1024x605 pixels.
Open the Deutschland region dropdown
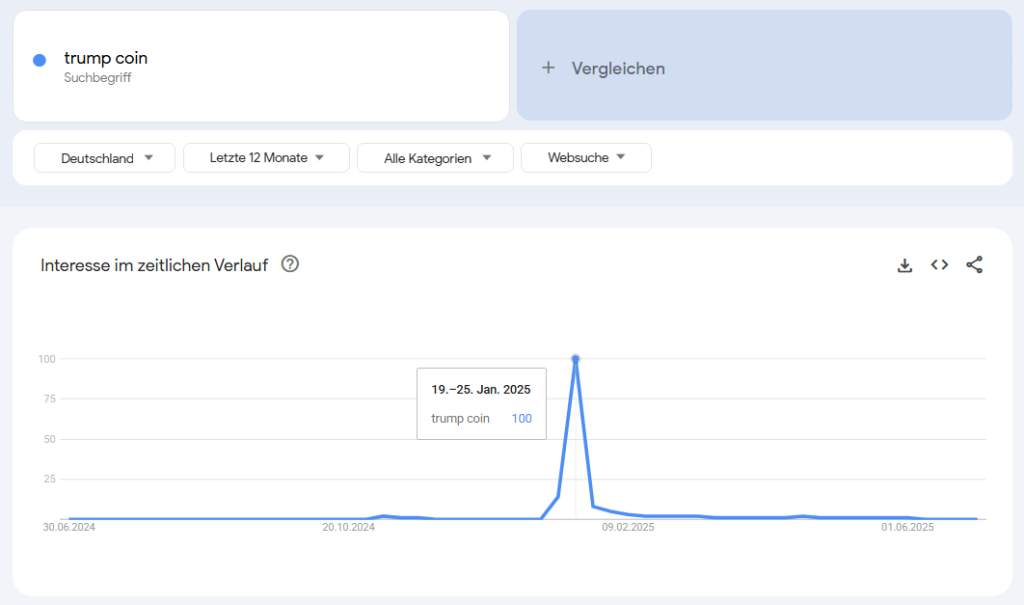click(105, 158)
